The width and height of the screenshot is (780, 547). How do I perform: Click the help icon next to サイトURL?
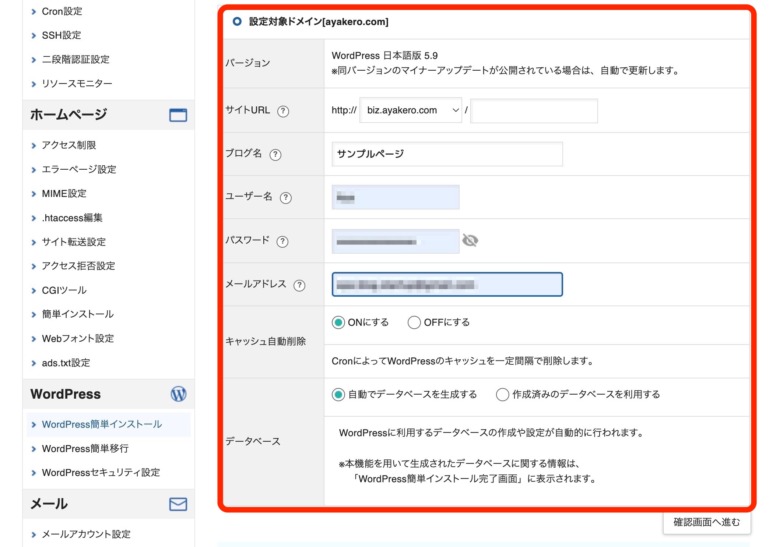tap(283, 111)
